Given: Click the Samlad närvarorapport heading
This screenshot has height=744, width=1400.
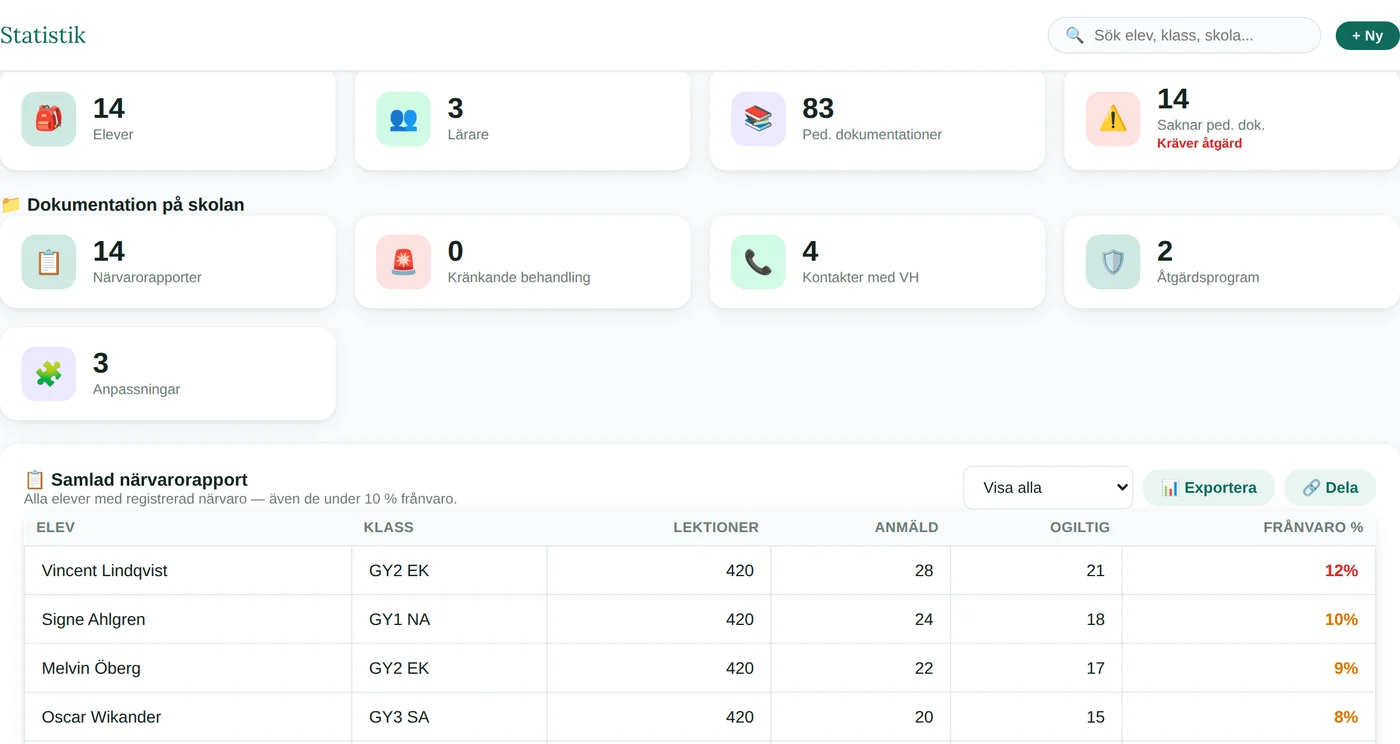Looking at the screenshot, I should (136, 480).
